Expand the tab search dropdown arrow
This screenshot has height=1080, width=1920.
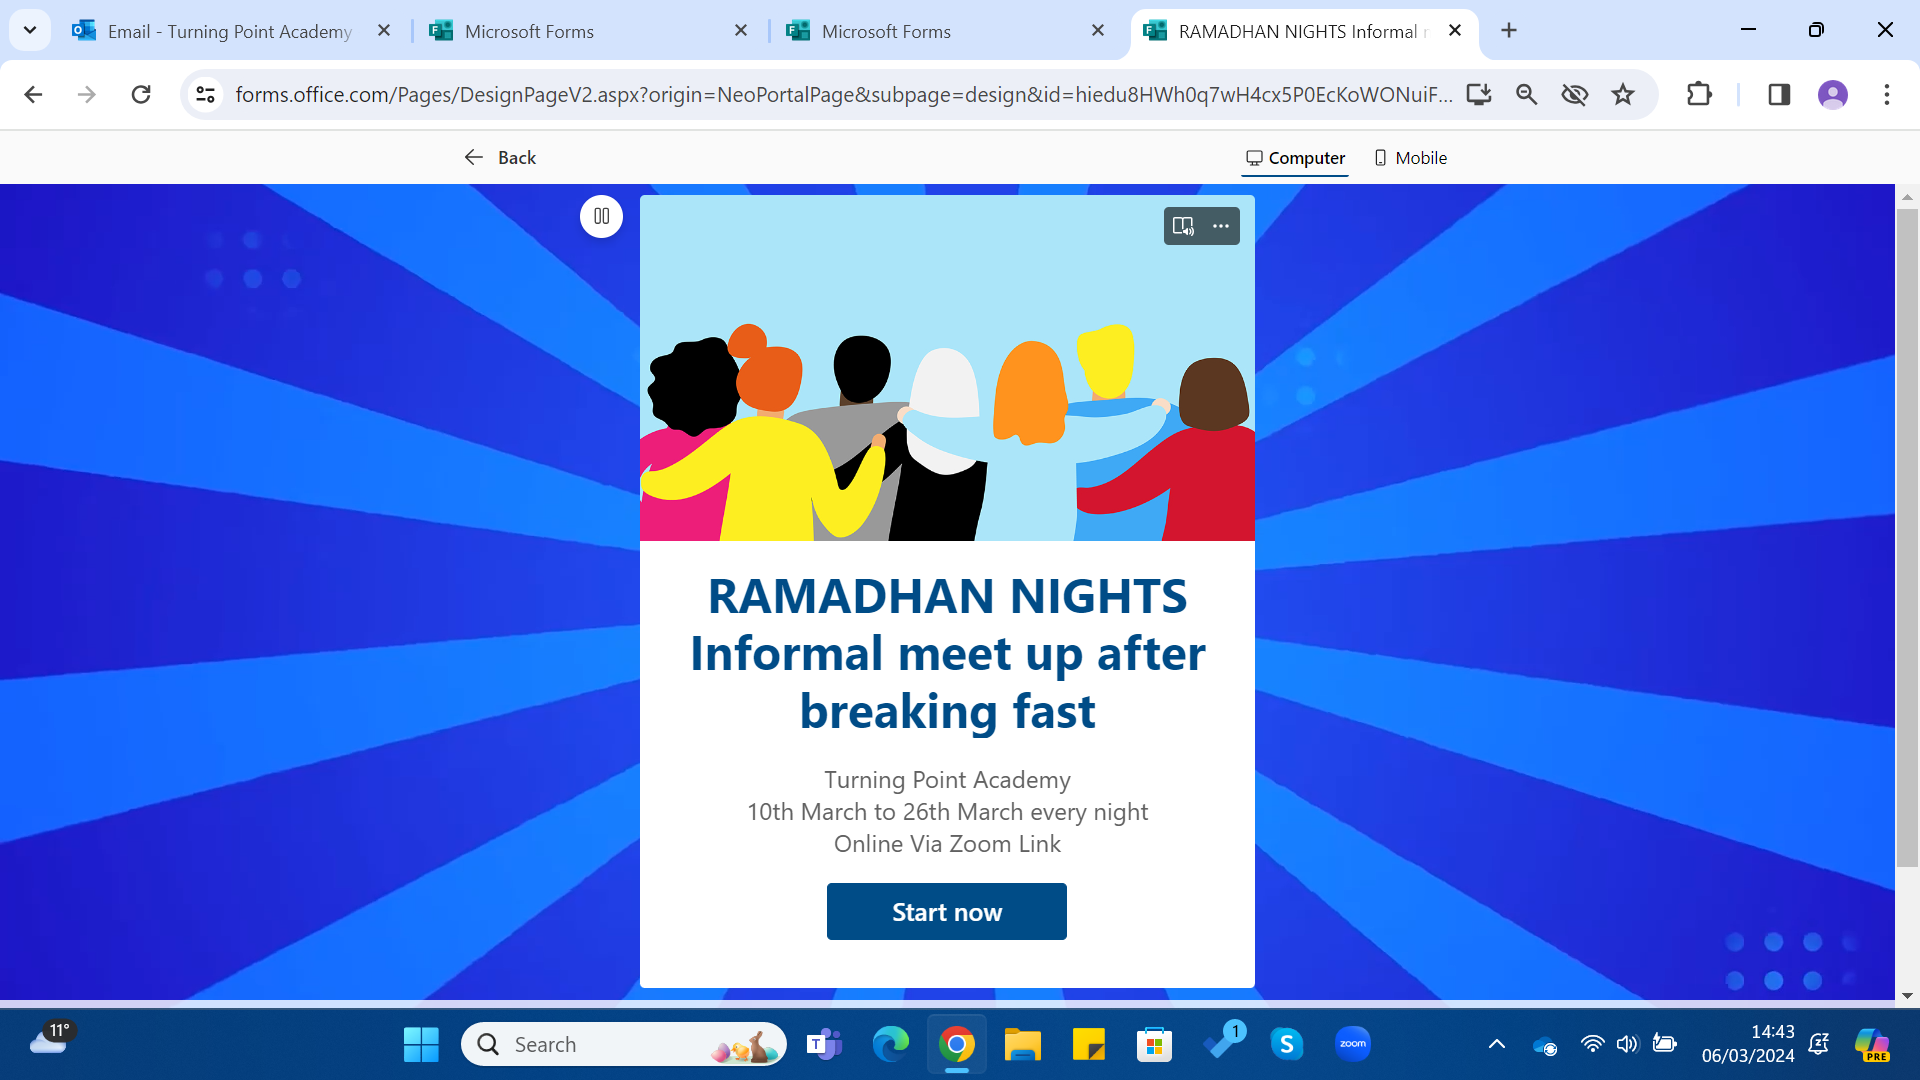[30, 30]
